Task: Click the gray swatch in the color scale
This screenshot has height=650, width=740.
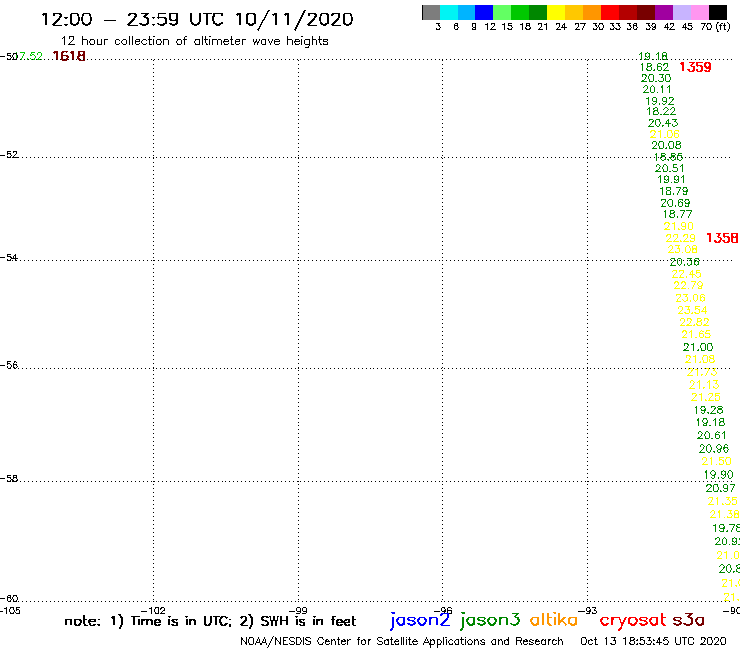Action: [x=431, y=12]
